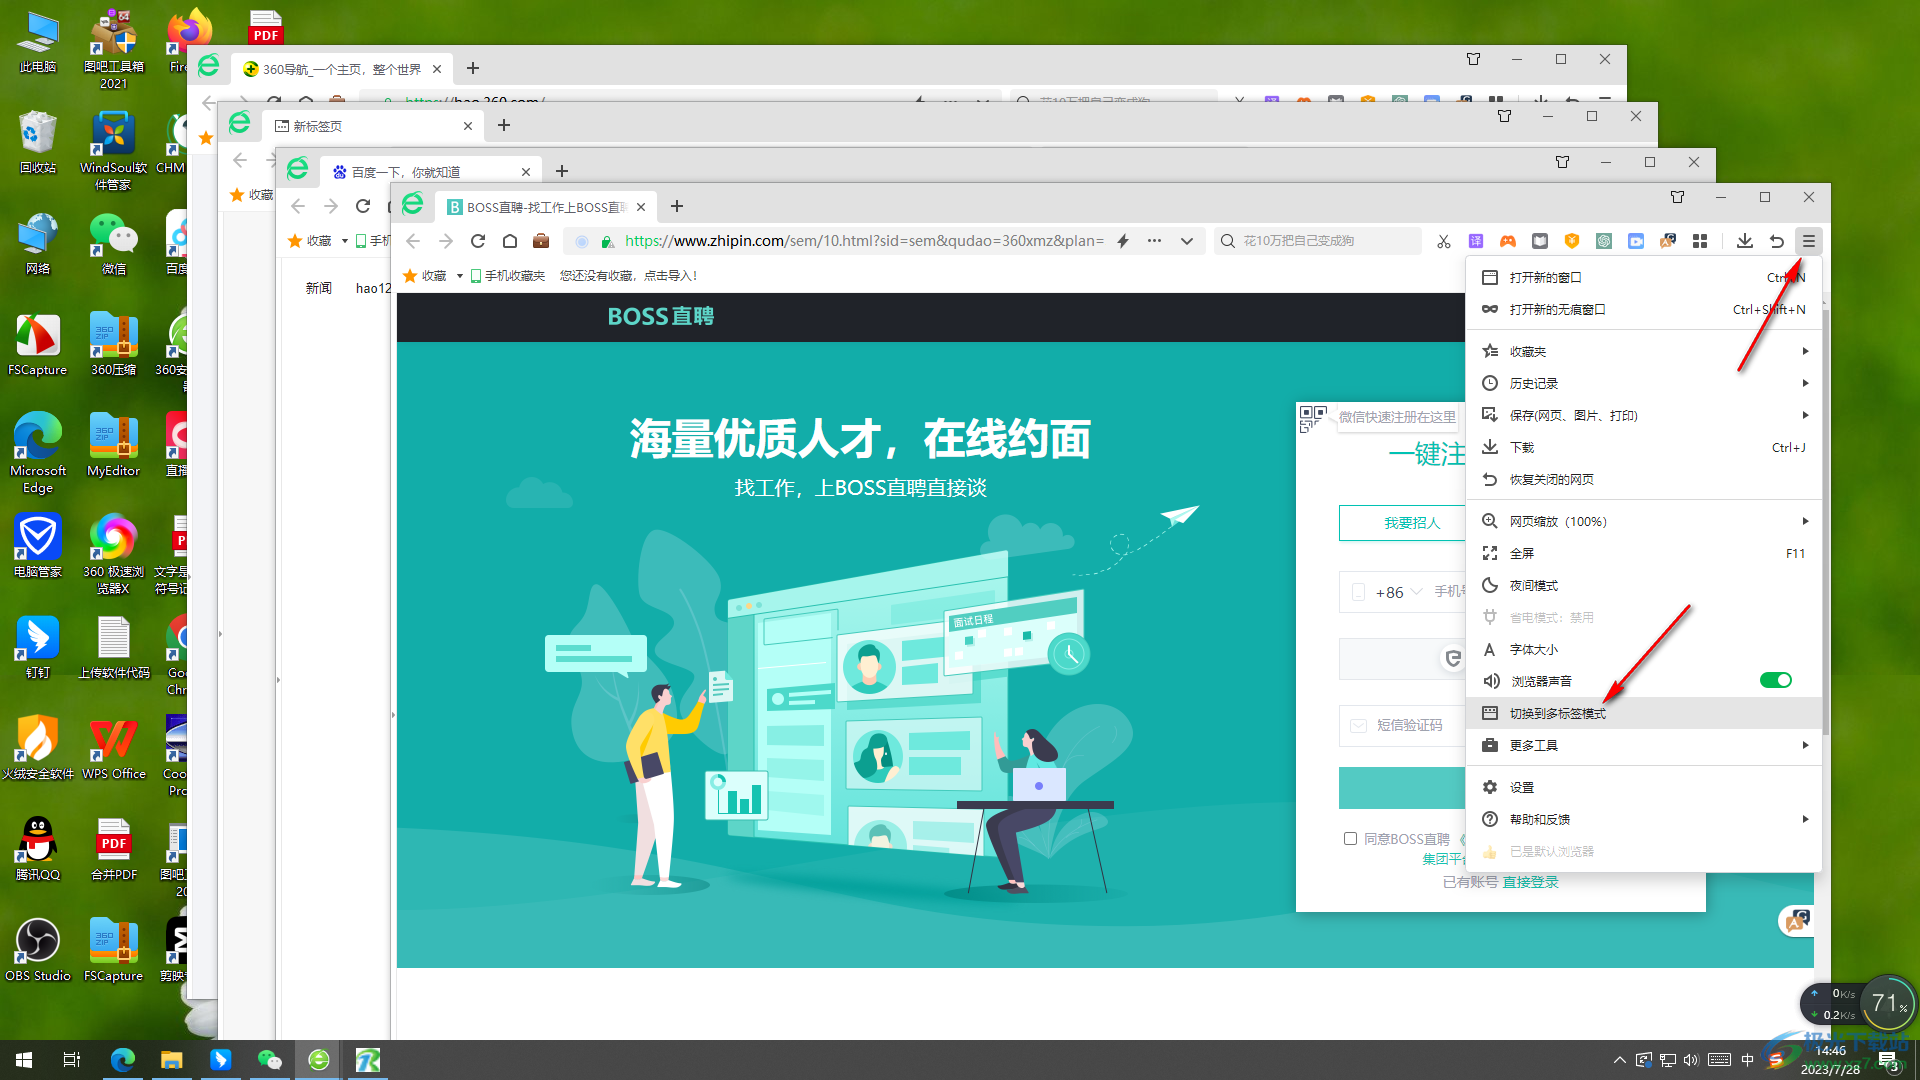
Task: Select 下载 menu item
Action: 1644,447
